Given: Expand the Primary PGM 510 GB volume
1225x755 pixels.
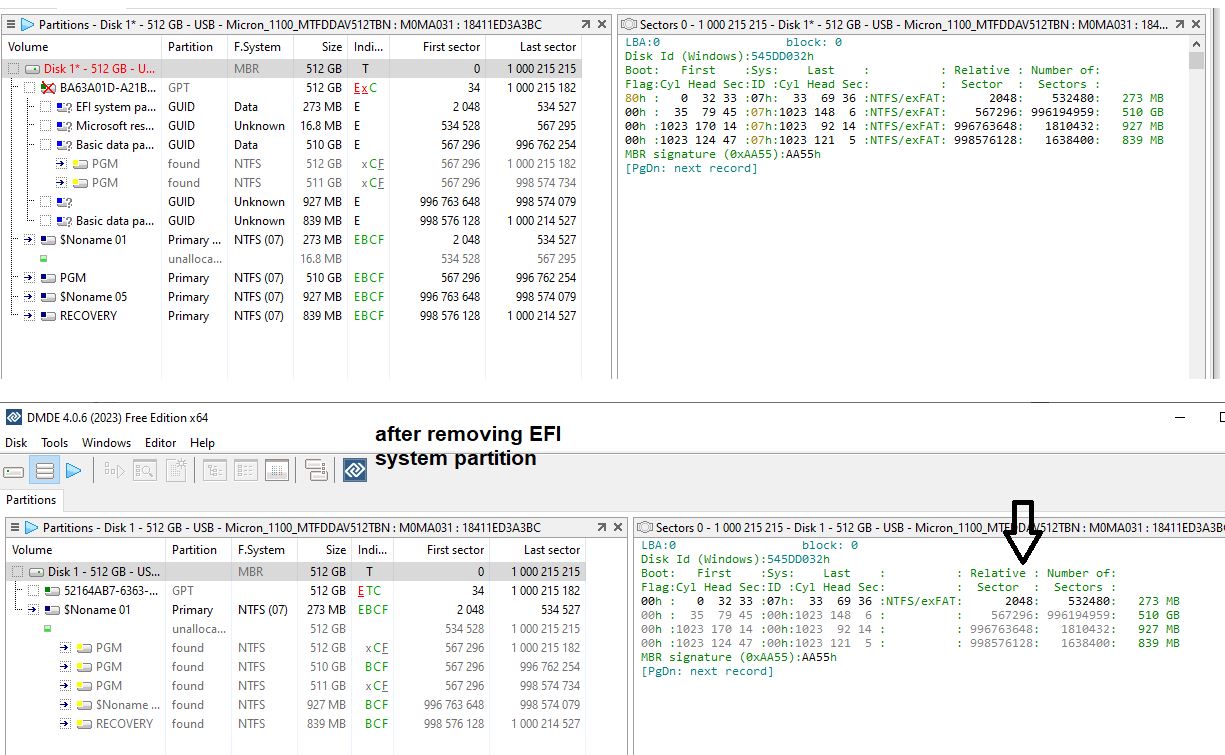Looking at the screenshot, I should point(29,278).
